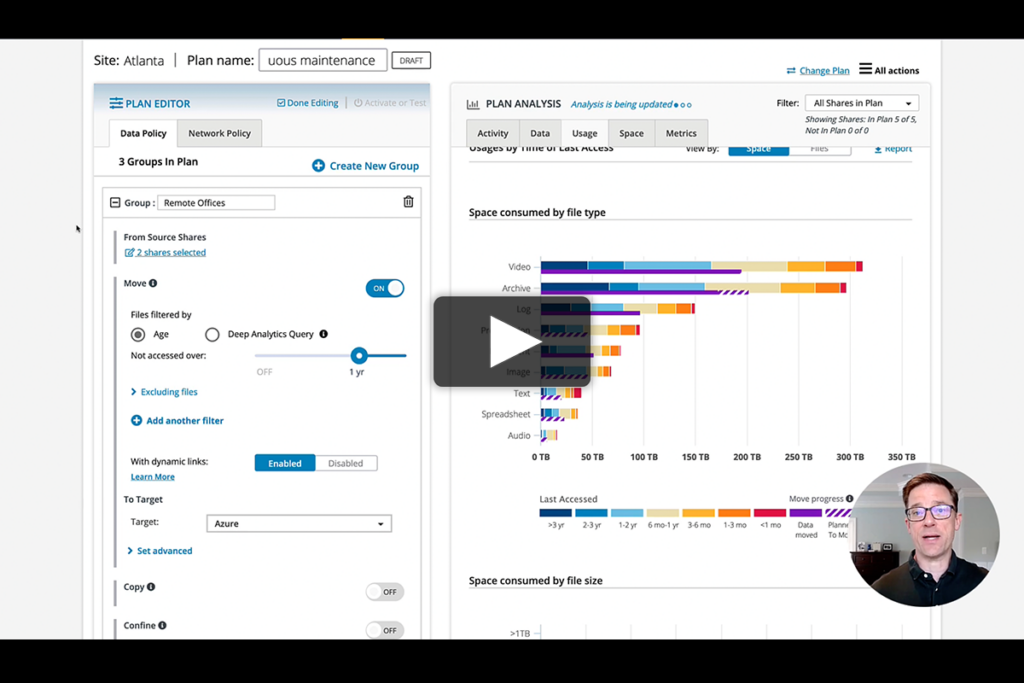Viewport: 1024px width, 683px height.
Task: Click the edit icon next to 2 shares selected
Action: [x=128, y=252]
